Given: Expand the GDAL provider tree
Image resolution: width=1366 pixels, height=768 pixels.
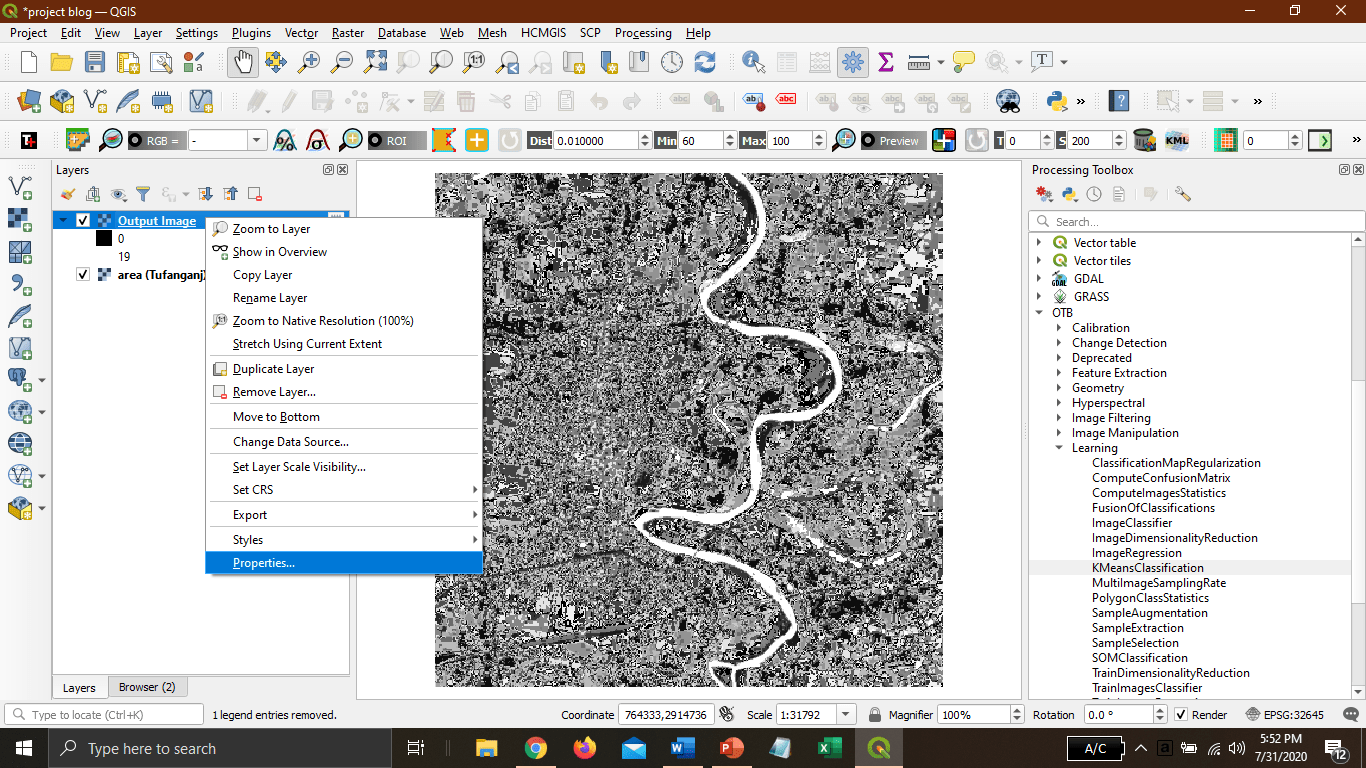Looking at the screenshot, I should 1040,278.
